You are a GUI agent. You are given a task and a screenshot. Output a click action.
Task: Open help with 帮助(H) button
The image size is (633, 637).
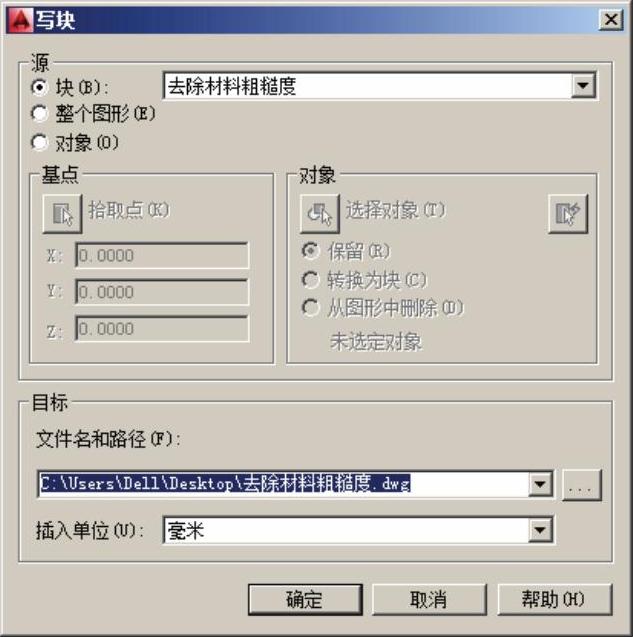pyautogui.click(x=554, y=600)
